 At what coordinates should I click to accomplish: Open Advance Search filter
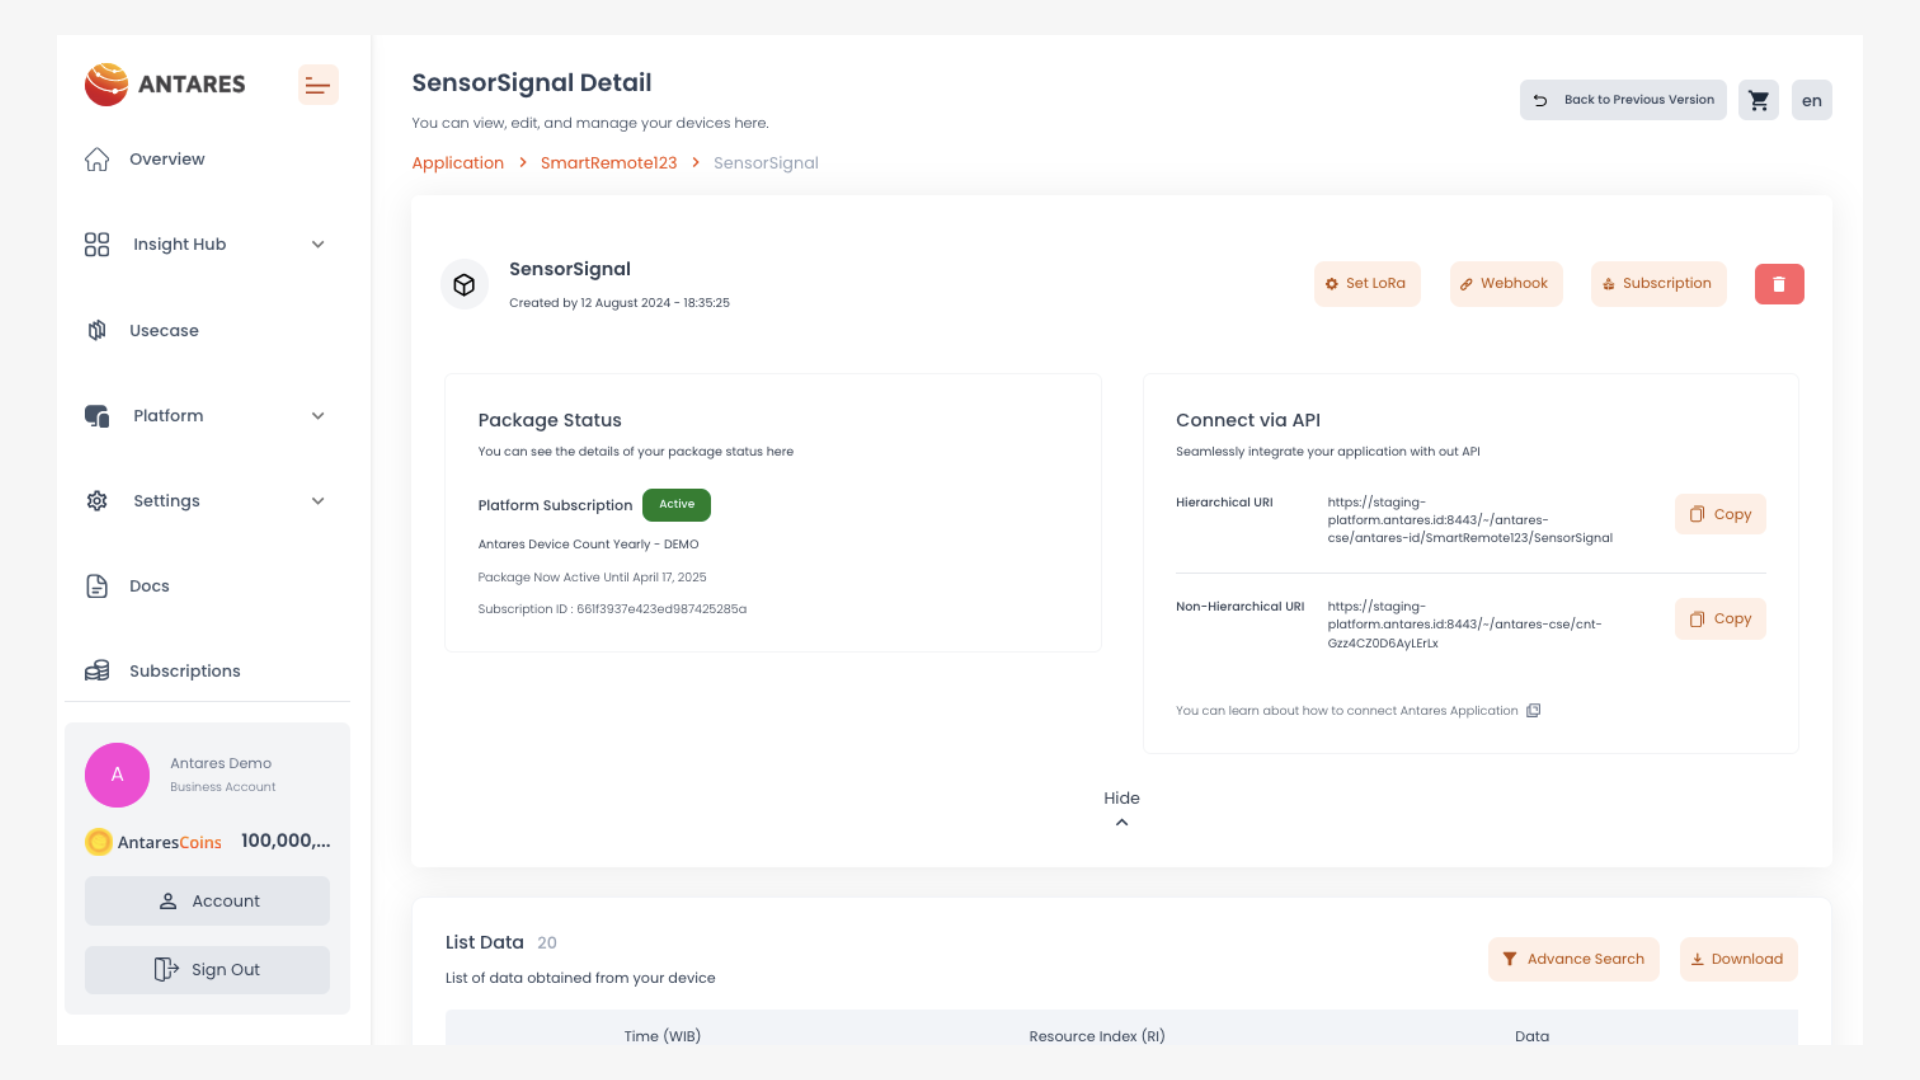point(1574,959)
